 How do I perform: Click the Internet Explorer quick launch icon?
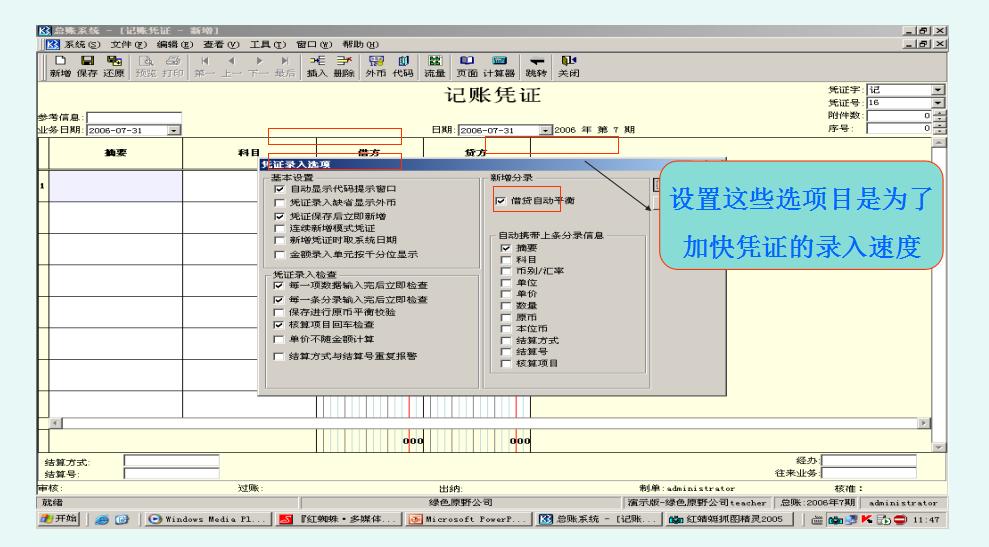tap(102, 519)
